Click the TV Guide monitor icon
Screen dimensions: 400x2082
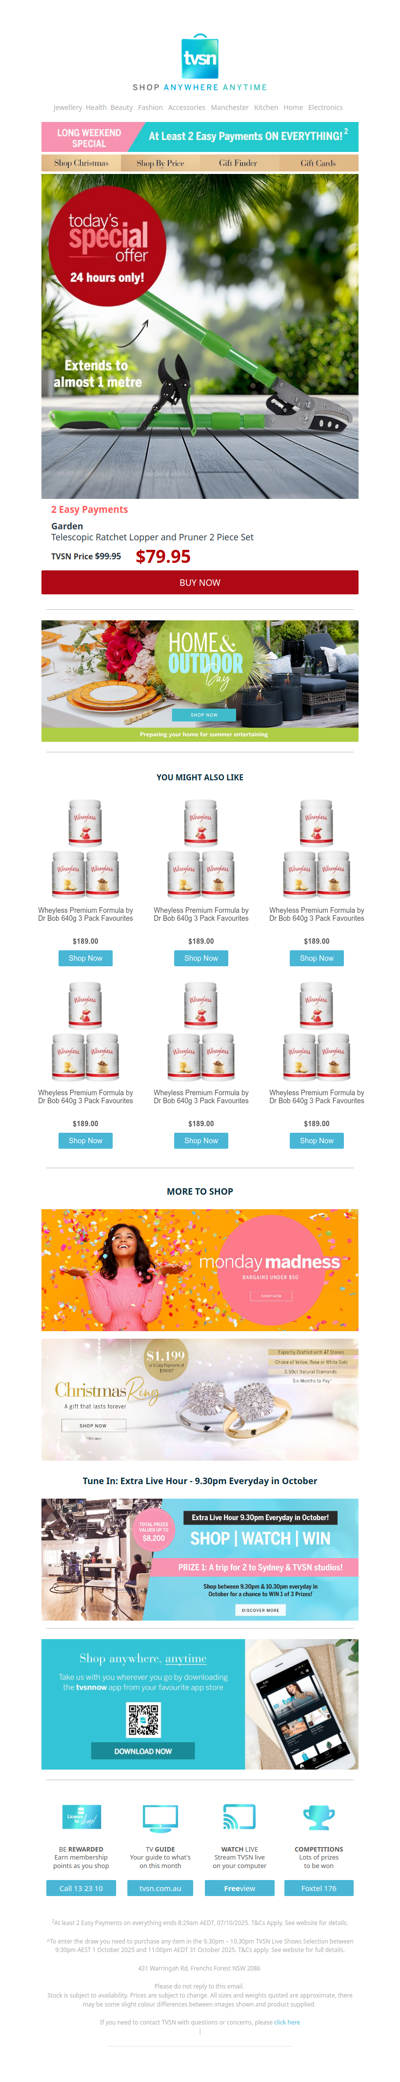point(160,1817)
